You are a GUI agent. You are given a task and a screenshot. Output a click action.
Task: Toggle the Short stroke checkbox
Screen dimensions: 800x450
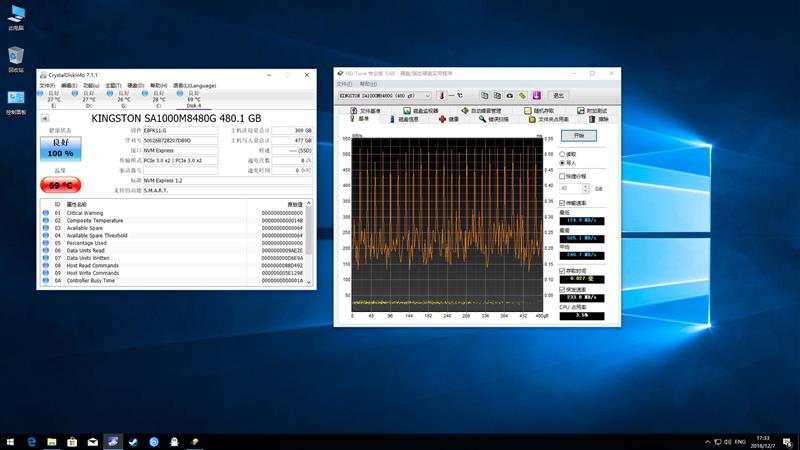coord(562,176)
